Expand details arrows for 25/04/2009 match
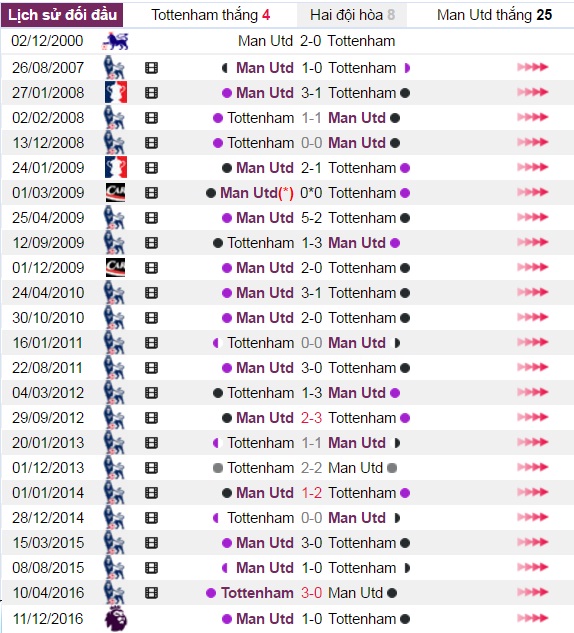 point(532,218)
